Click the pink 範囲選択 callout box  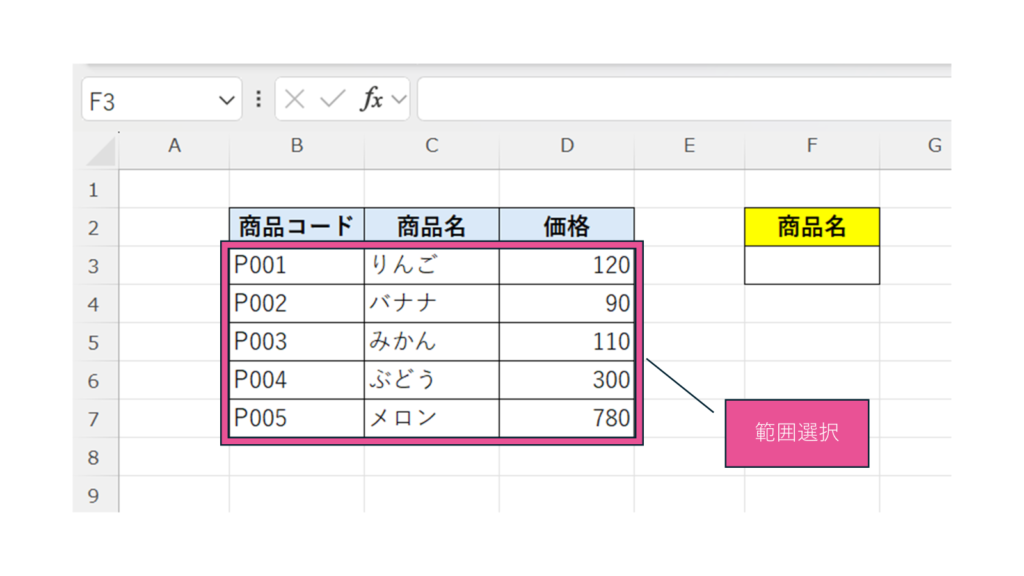[796, 434]
